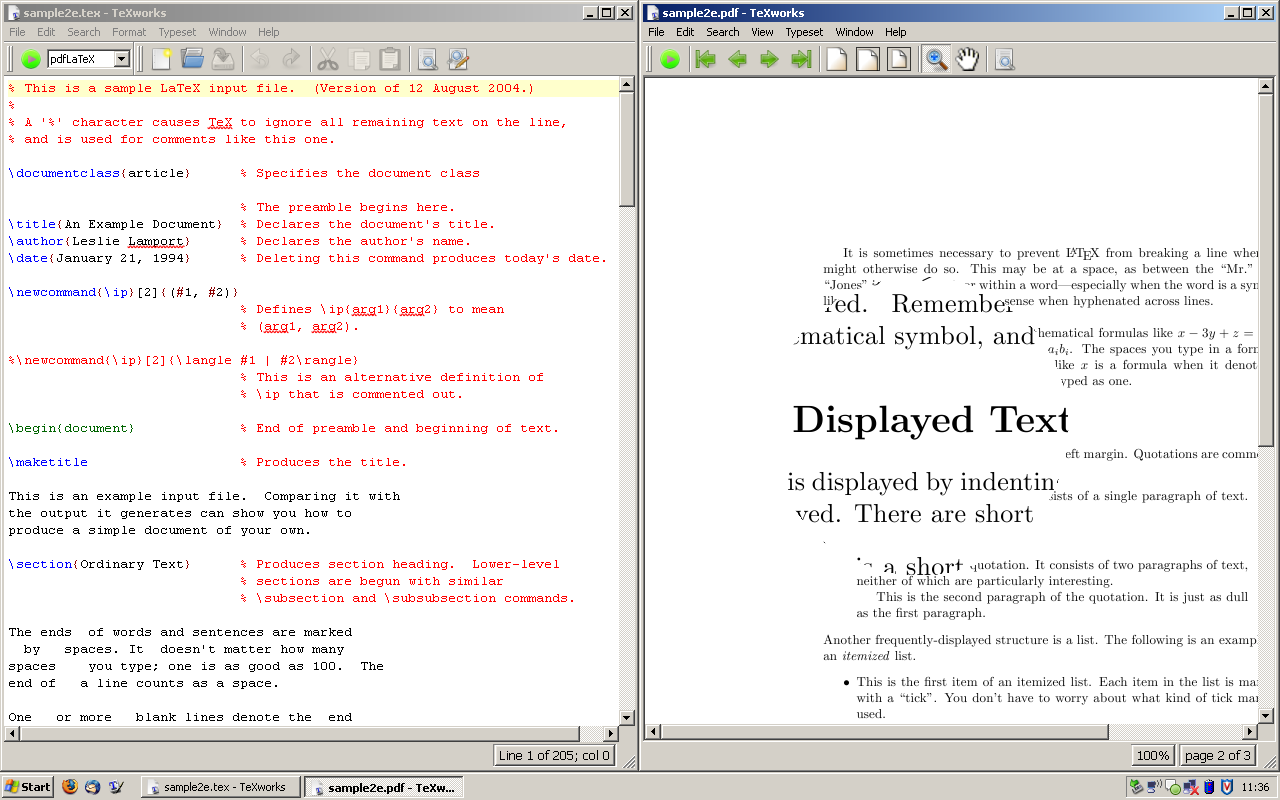Click the Undo arrow icon
Viewport: 1280px width, 800px height.
(x=260, y=59)
